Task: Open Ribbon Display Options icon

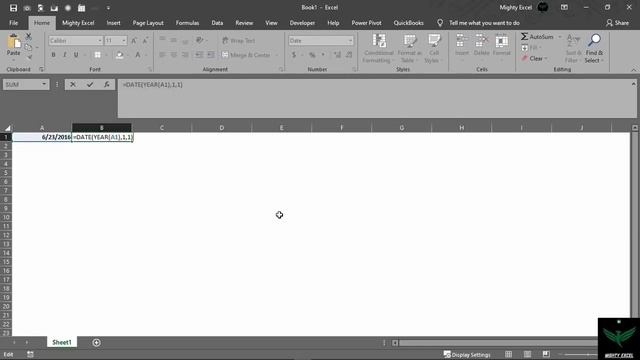Action: (564, 7)
